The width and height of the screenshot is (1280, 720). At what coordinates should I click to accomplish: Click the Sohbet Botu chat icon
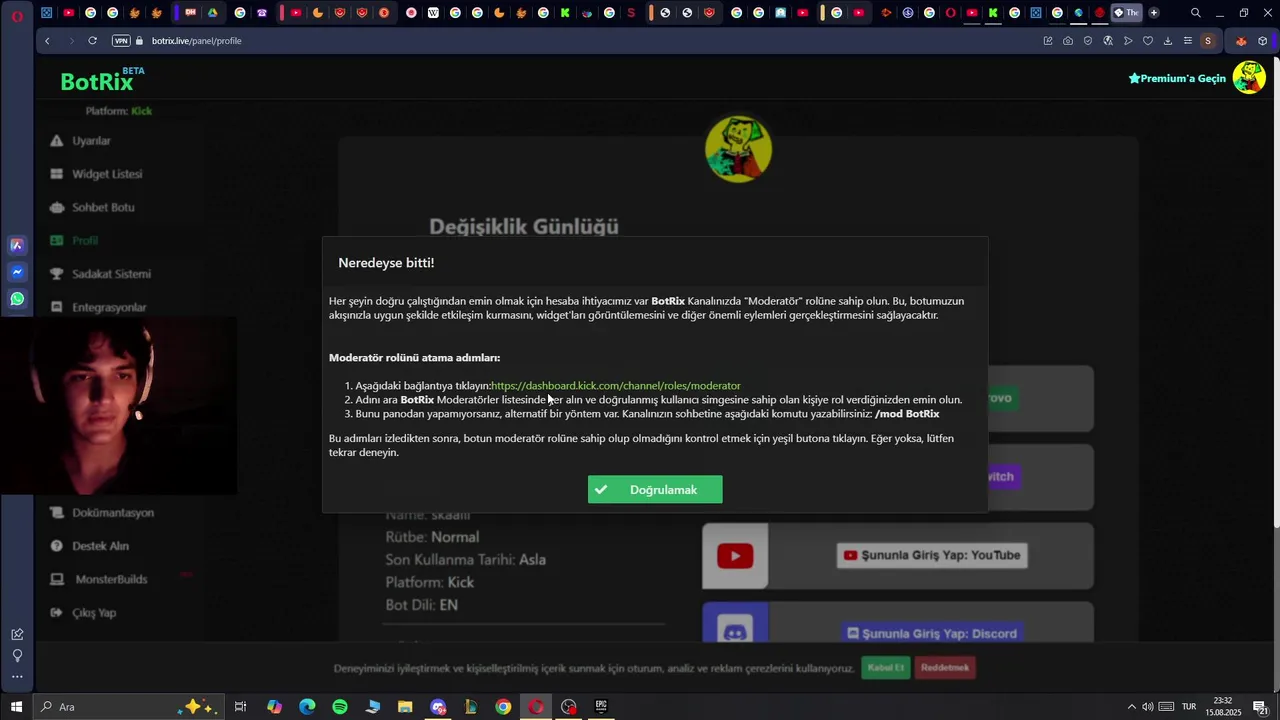point(57,207)
